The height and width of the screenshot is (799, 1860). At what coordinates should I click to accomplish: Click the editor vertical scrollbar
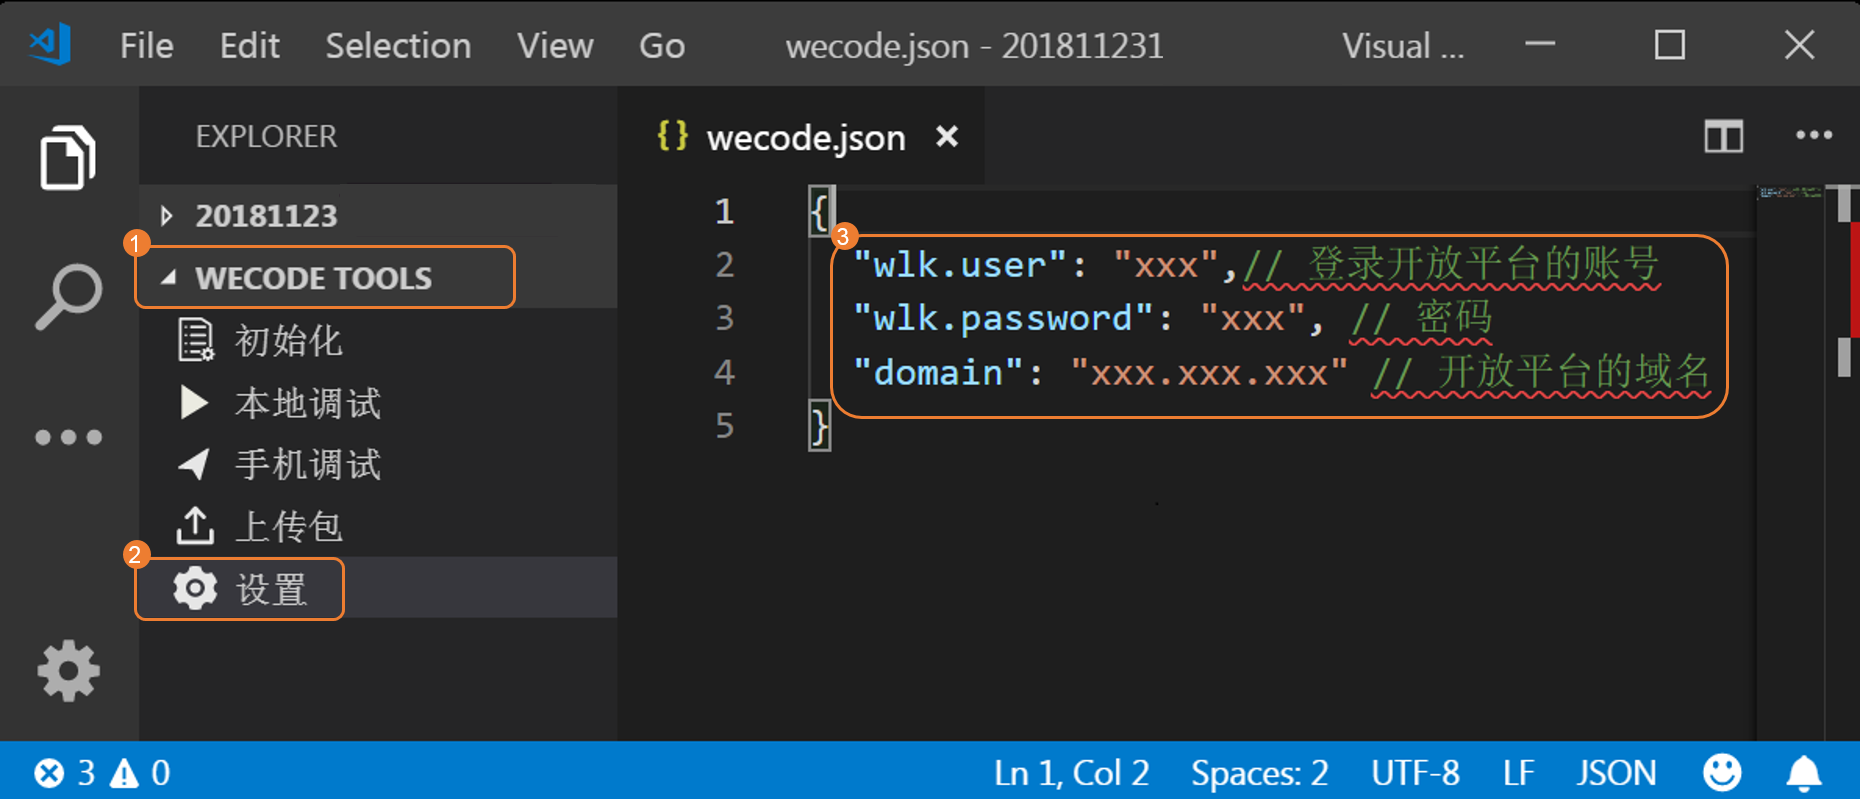(1844, 463)
